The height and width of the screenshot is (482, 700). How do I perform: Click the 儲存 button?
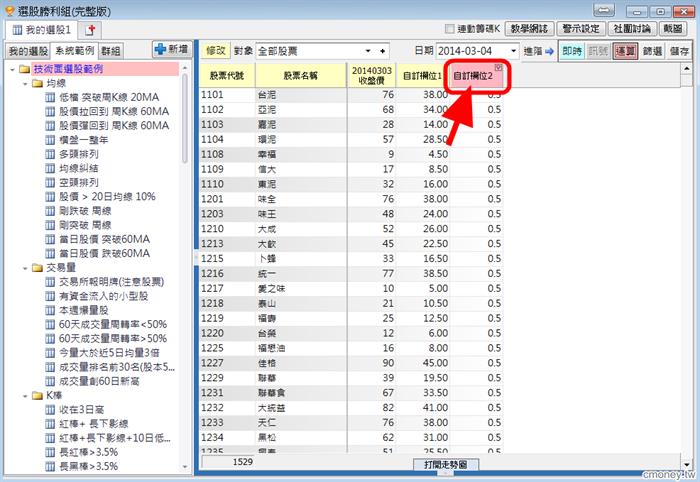679,51
